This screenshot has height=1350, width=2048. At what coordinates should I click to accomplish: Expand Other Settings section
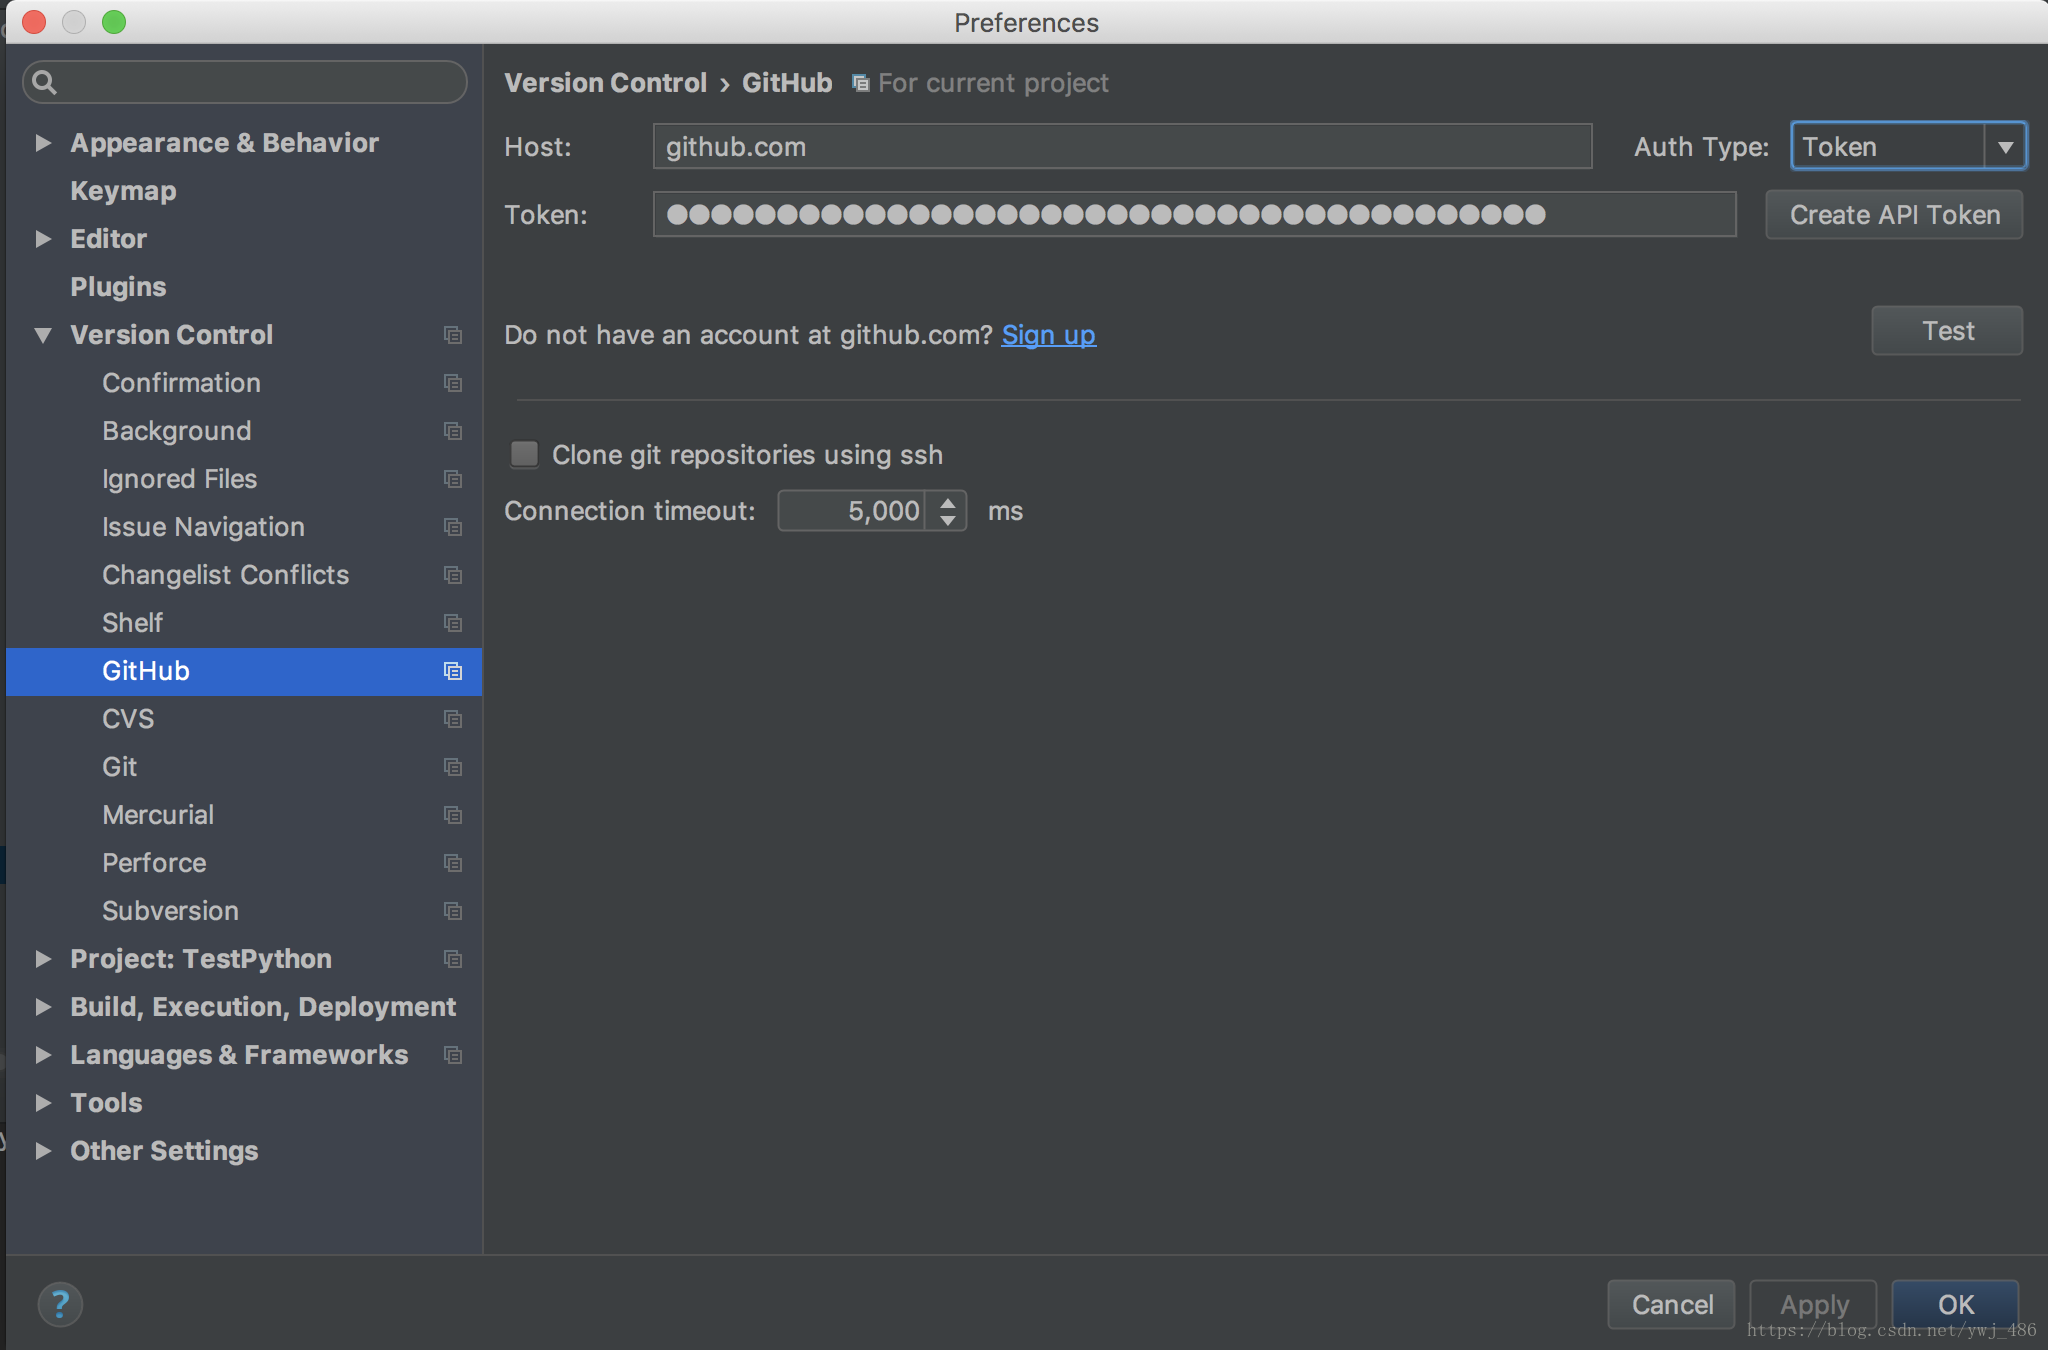click(43, 1151)
